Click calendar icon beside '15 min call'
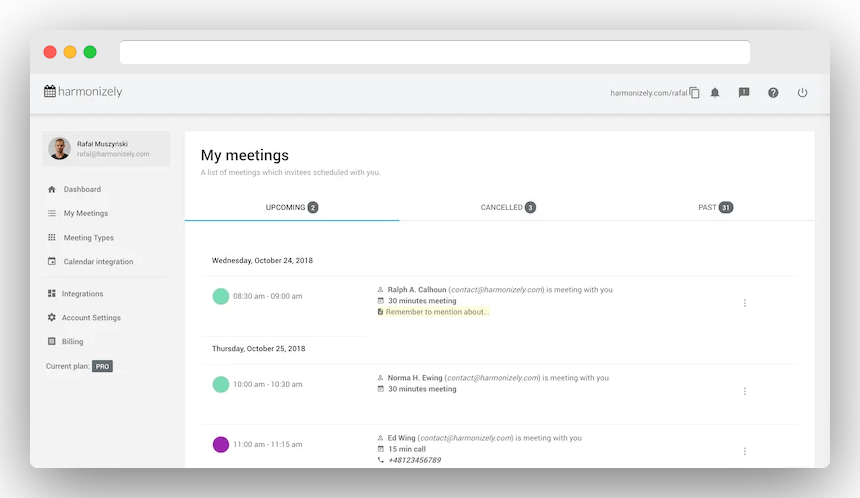Screen dimensions: 860x498 pyautogui.click(x=380, y=449)
